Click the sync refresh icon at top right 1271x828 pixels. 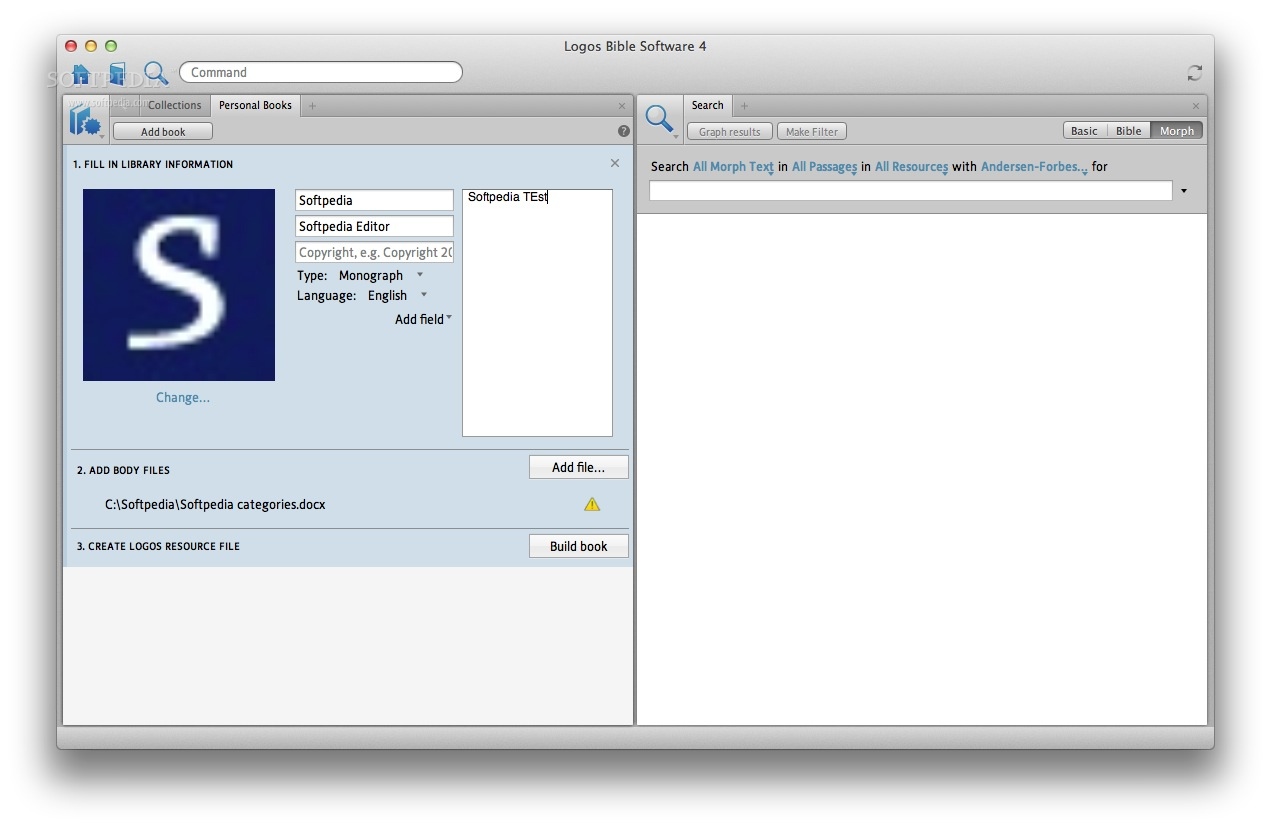[x=1194, y=72]
